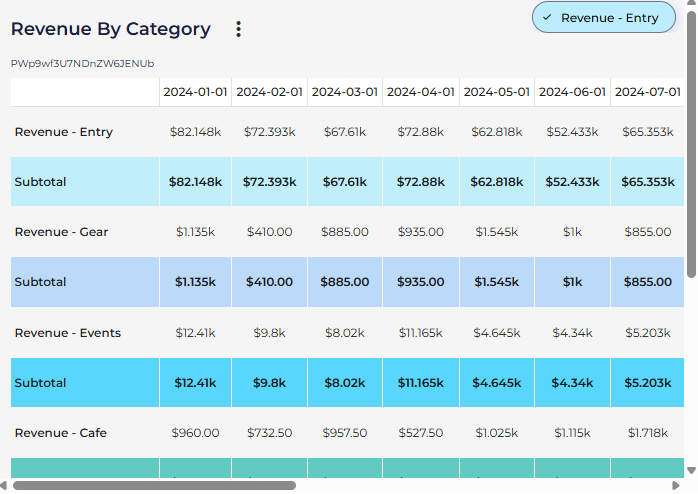This screenshot has height=494, width=698.
Task: Select the Revenue - Entry row label
Action: click(x=63, y=132)
